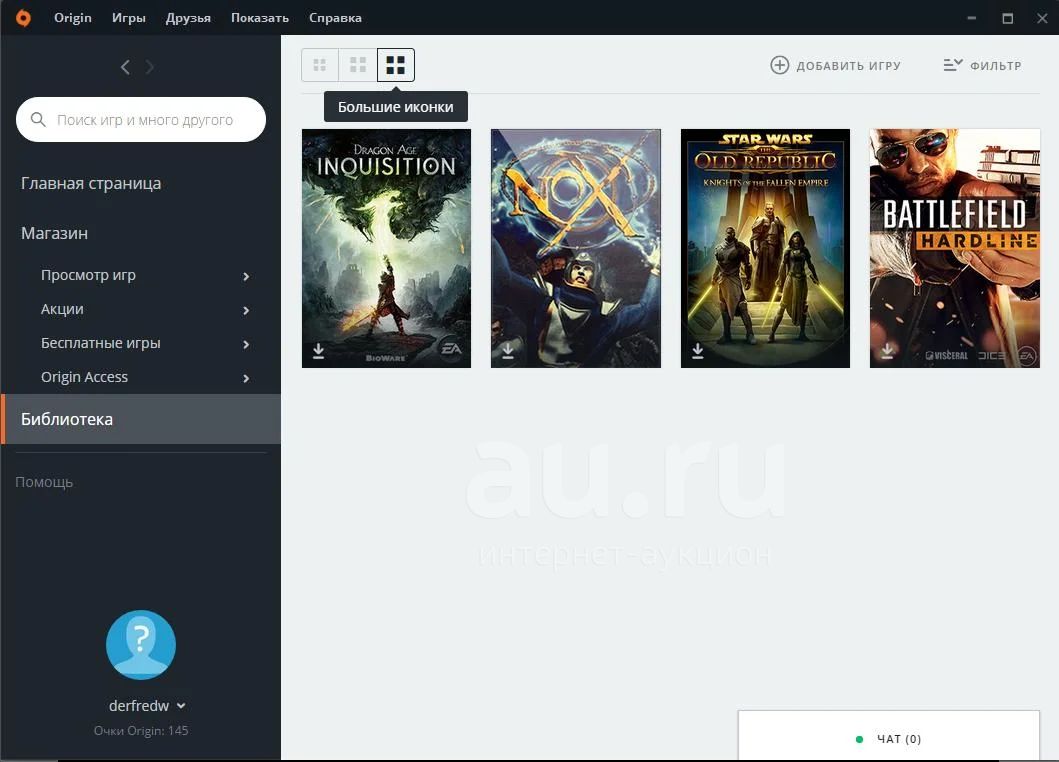
Task: Focus the game search field
Action: tap(141, 120)
